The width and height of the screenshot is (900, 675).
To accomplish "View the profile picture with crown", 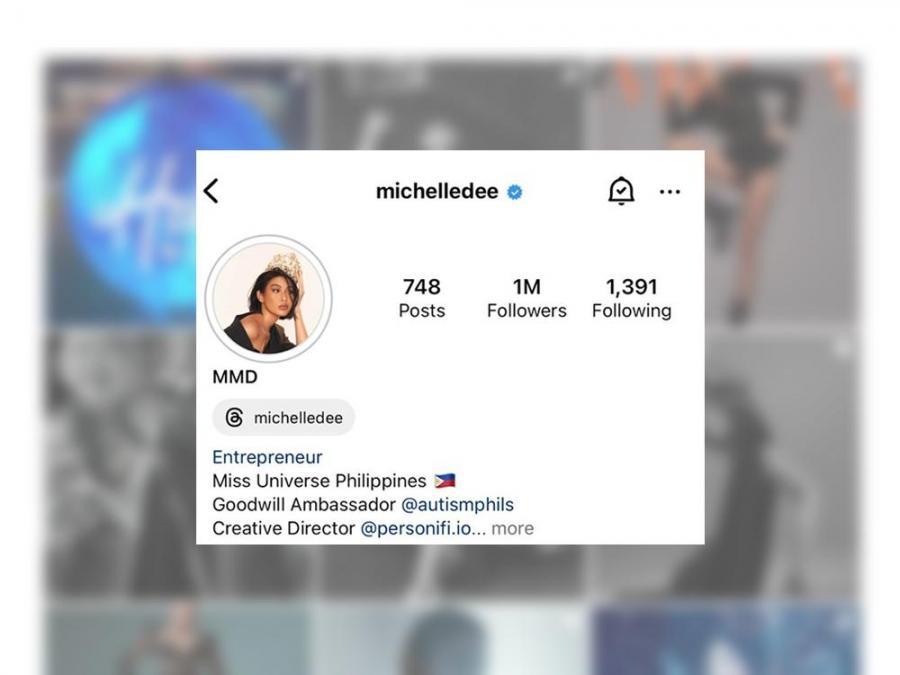I will point(269,298).
